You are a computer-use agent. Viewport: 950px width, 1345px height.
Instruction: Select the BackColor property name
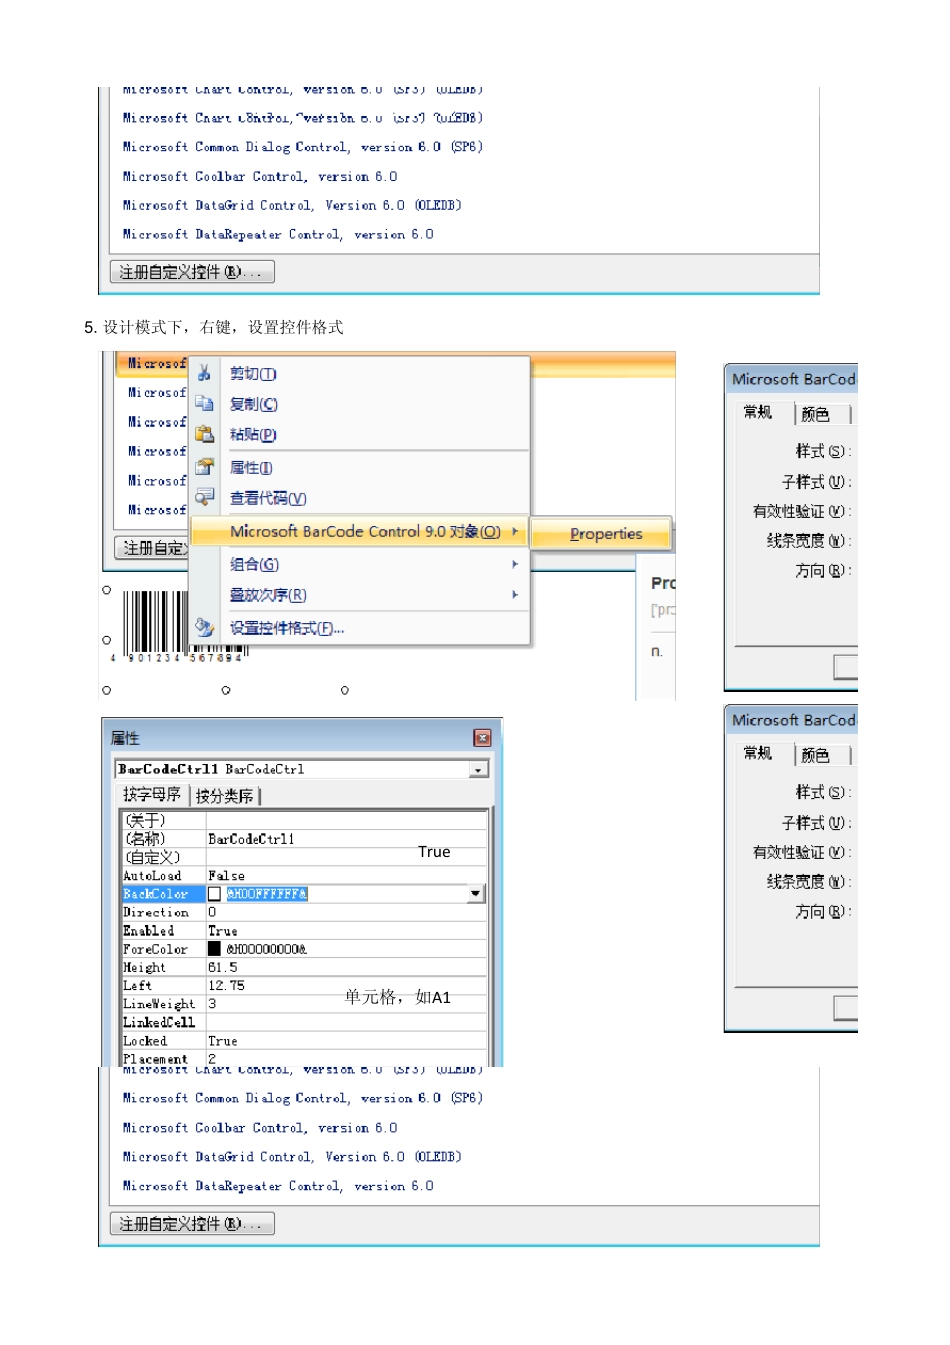(163, 894)
